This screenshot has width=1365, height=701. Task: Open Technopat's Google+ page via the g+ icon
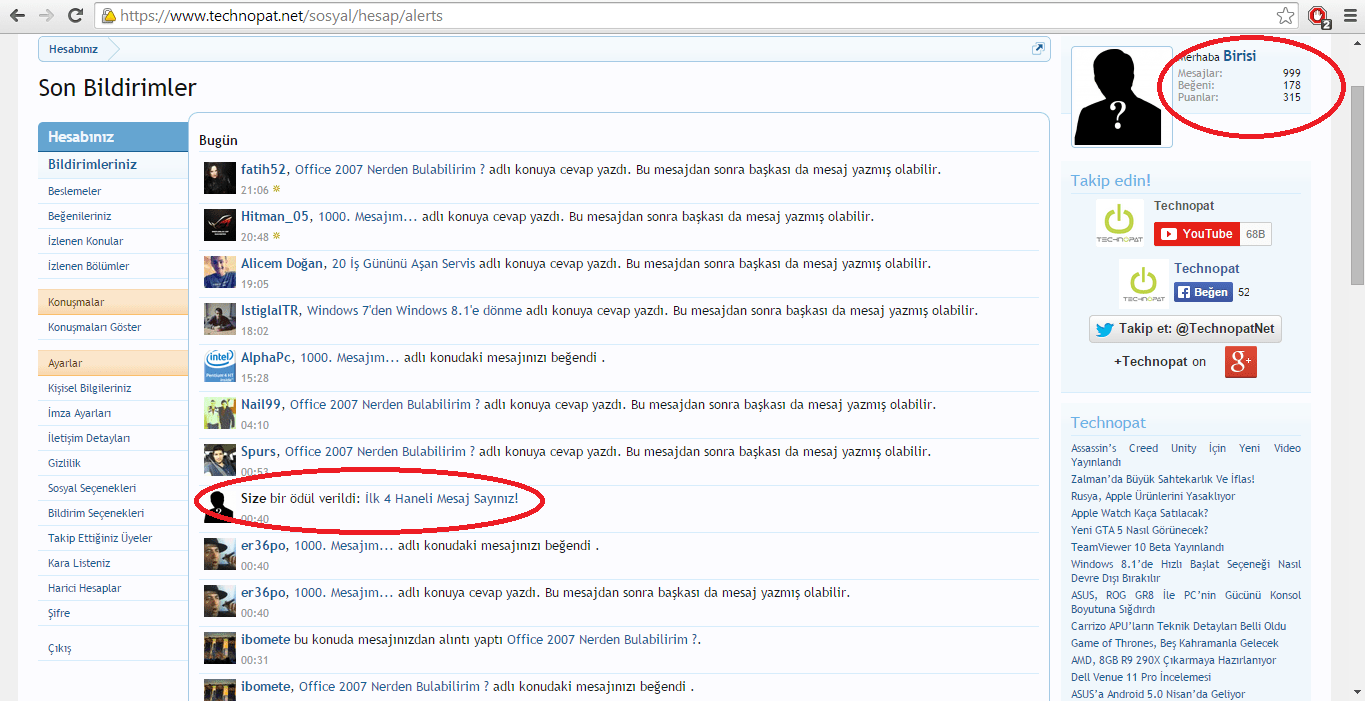(x=1240, y=363)
